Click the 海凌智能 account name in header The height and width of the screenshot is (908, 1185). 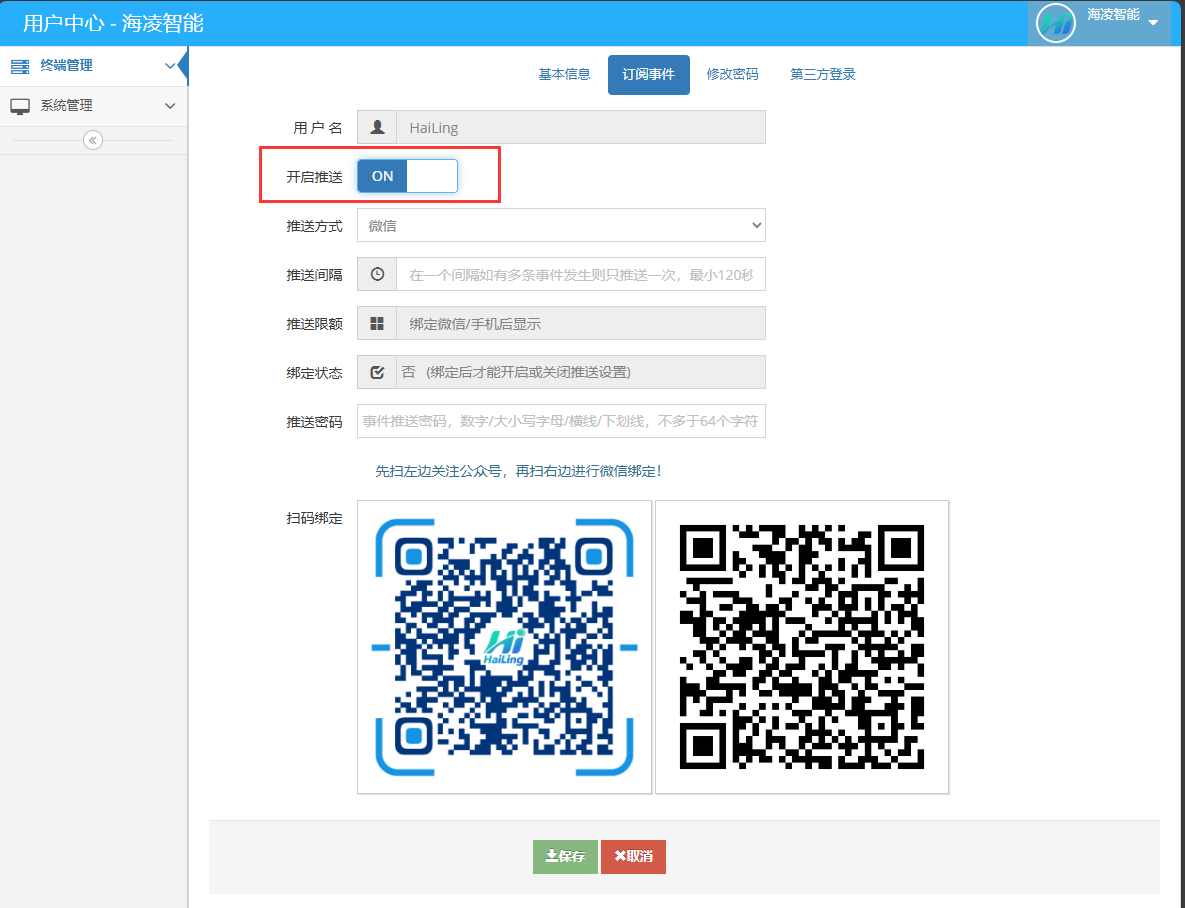point(1113,14)
